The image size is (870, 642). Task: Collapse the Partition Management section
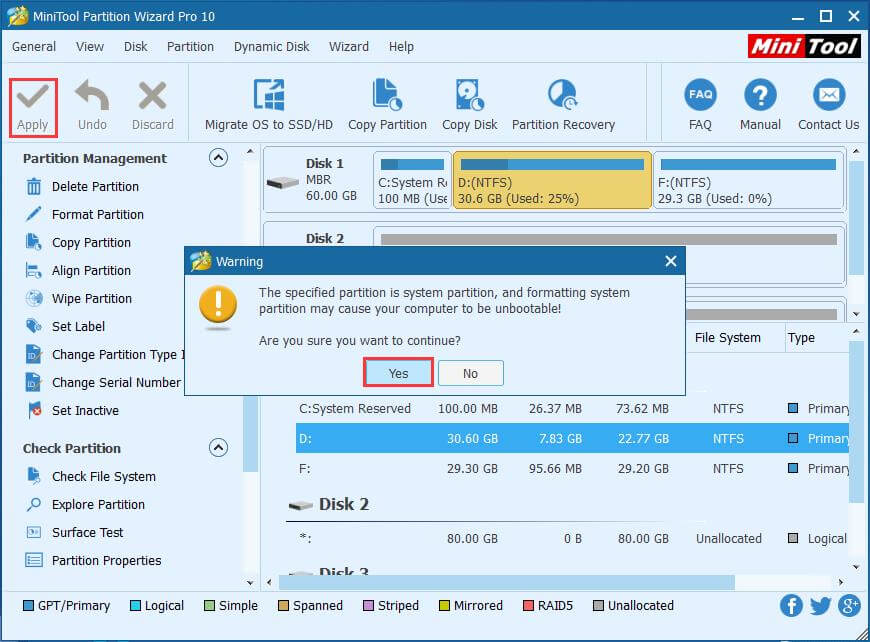coord(218,158)
